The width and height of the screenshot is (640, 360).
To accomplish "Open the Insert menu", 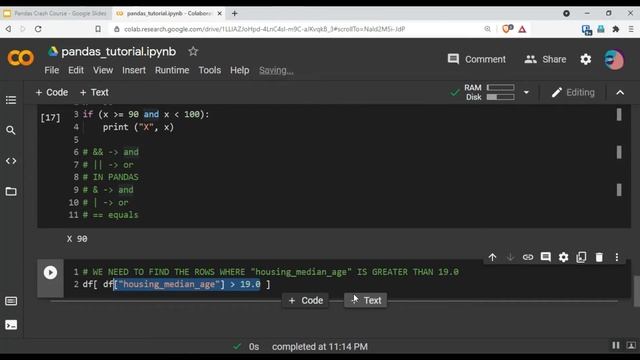I will [x=134, y=70].
